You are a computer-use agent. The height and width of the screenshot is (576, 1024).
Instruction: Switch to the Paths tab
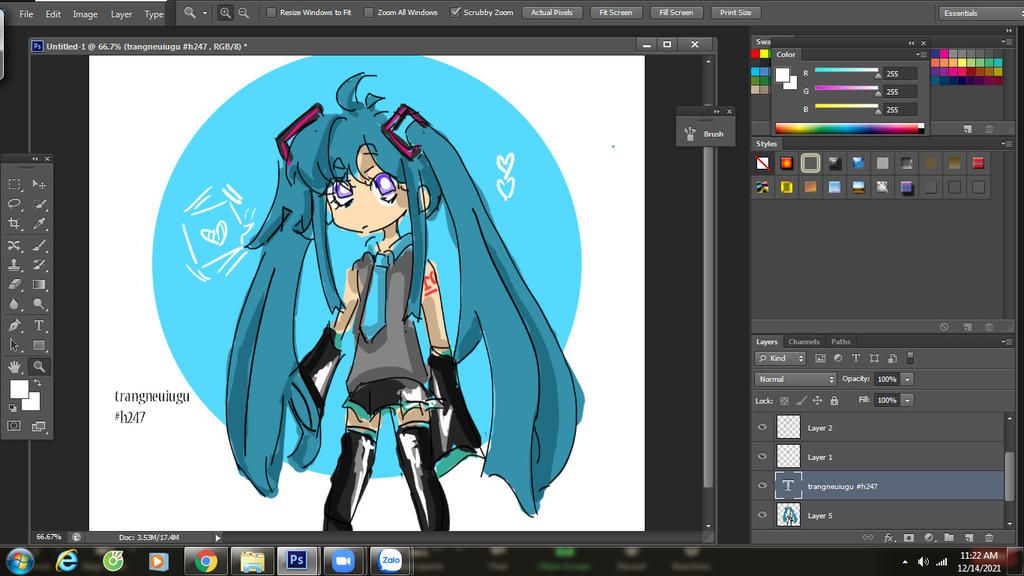(x=840, y=342)
